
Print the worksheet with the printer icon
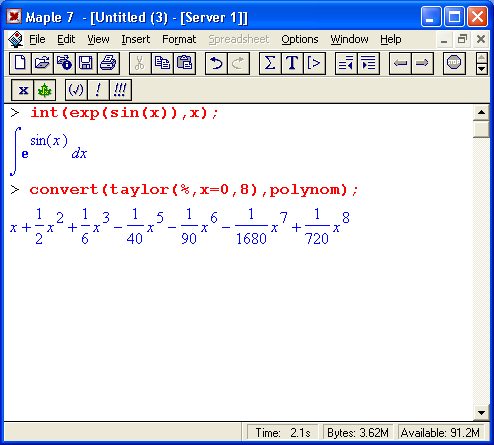tap(108, 63)
